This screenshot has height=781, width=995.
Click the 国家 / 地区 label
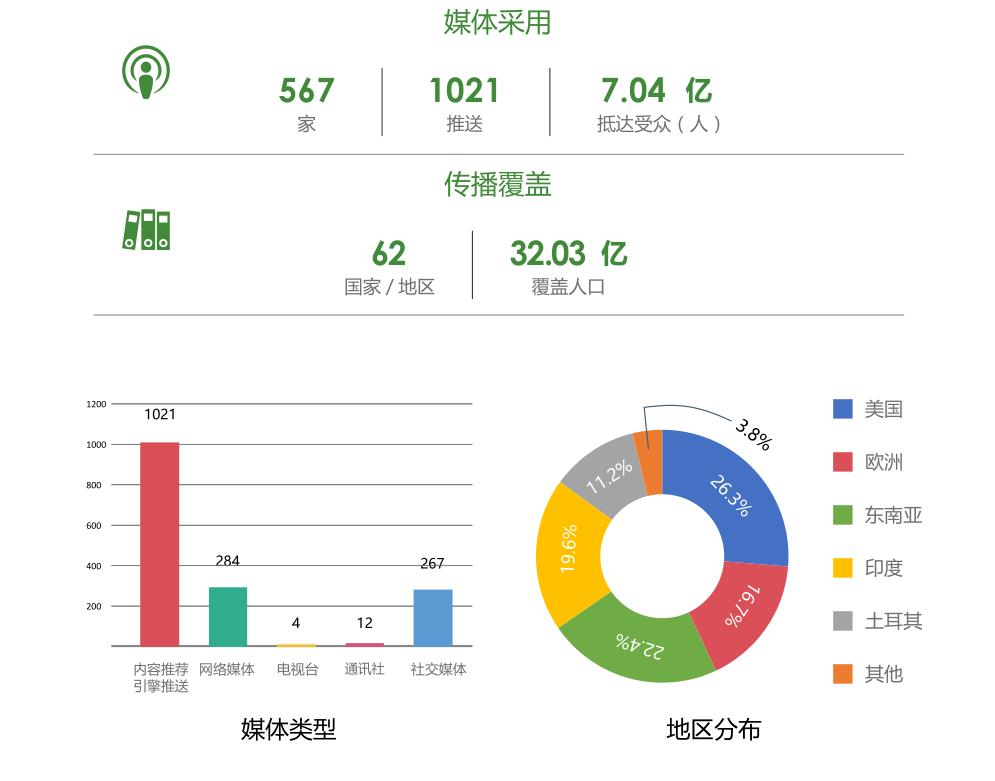pyautogui.click(x=389, y=287)
